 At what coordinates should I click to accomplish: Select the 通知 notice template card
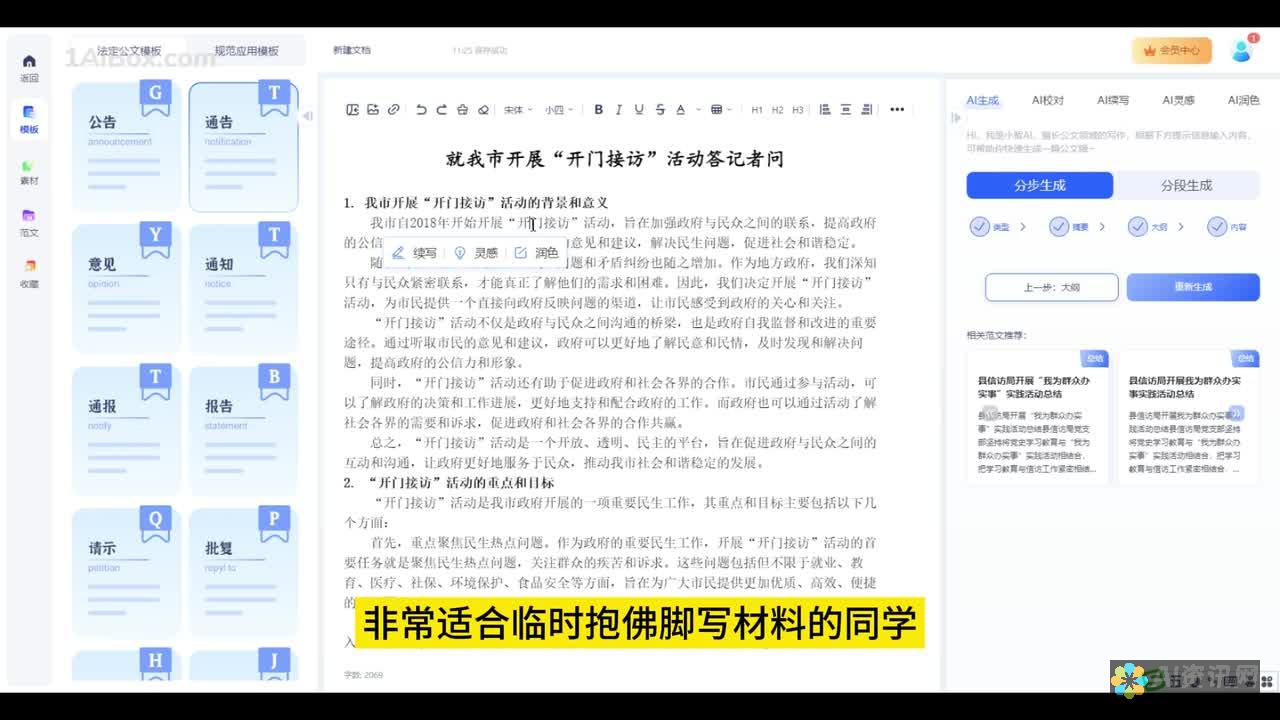[243, 289]
